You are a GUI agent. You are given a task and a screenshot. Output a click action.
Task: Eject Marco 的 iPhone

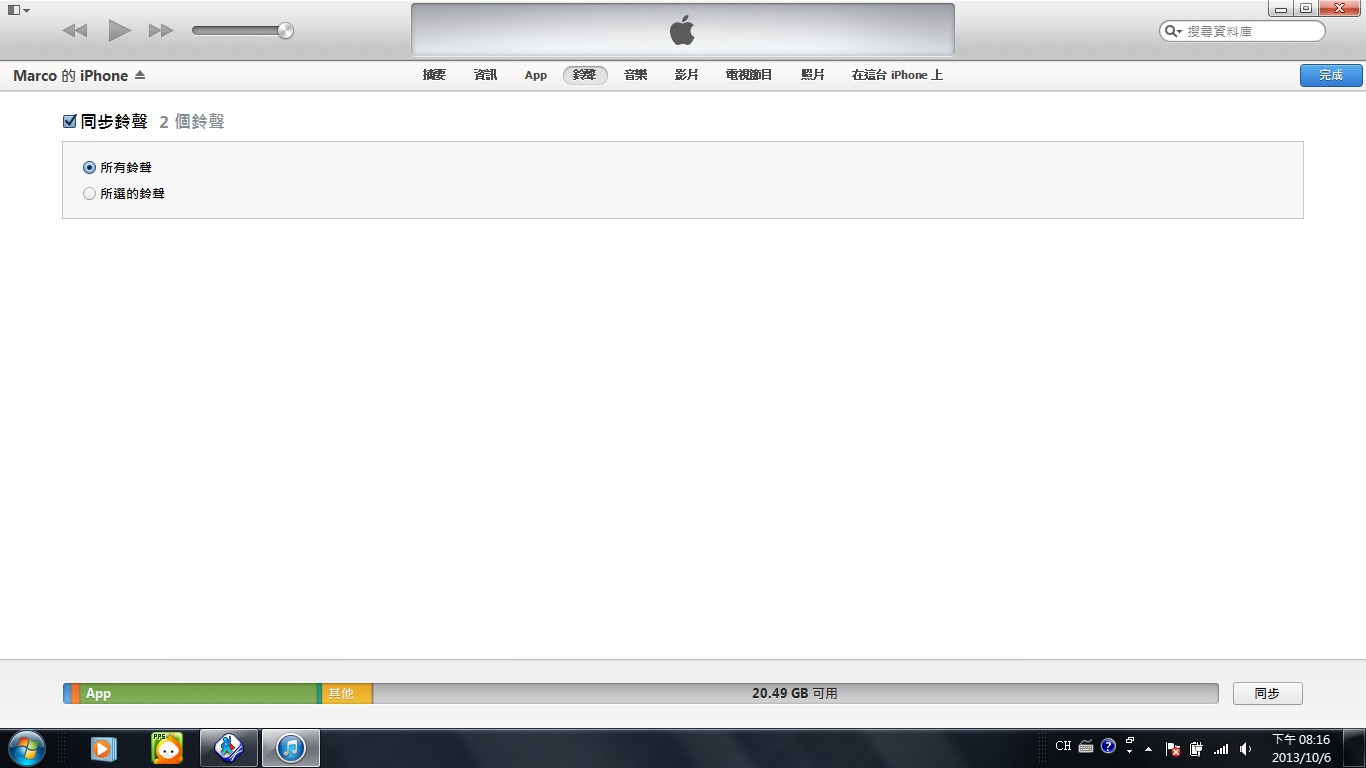click(x=140, y=76)
